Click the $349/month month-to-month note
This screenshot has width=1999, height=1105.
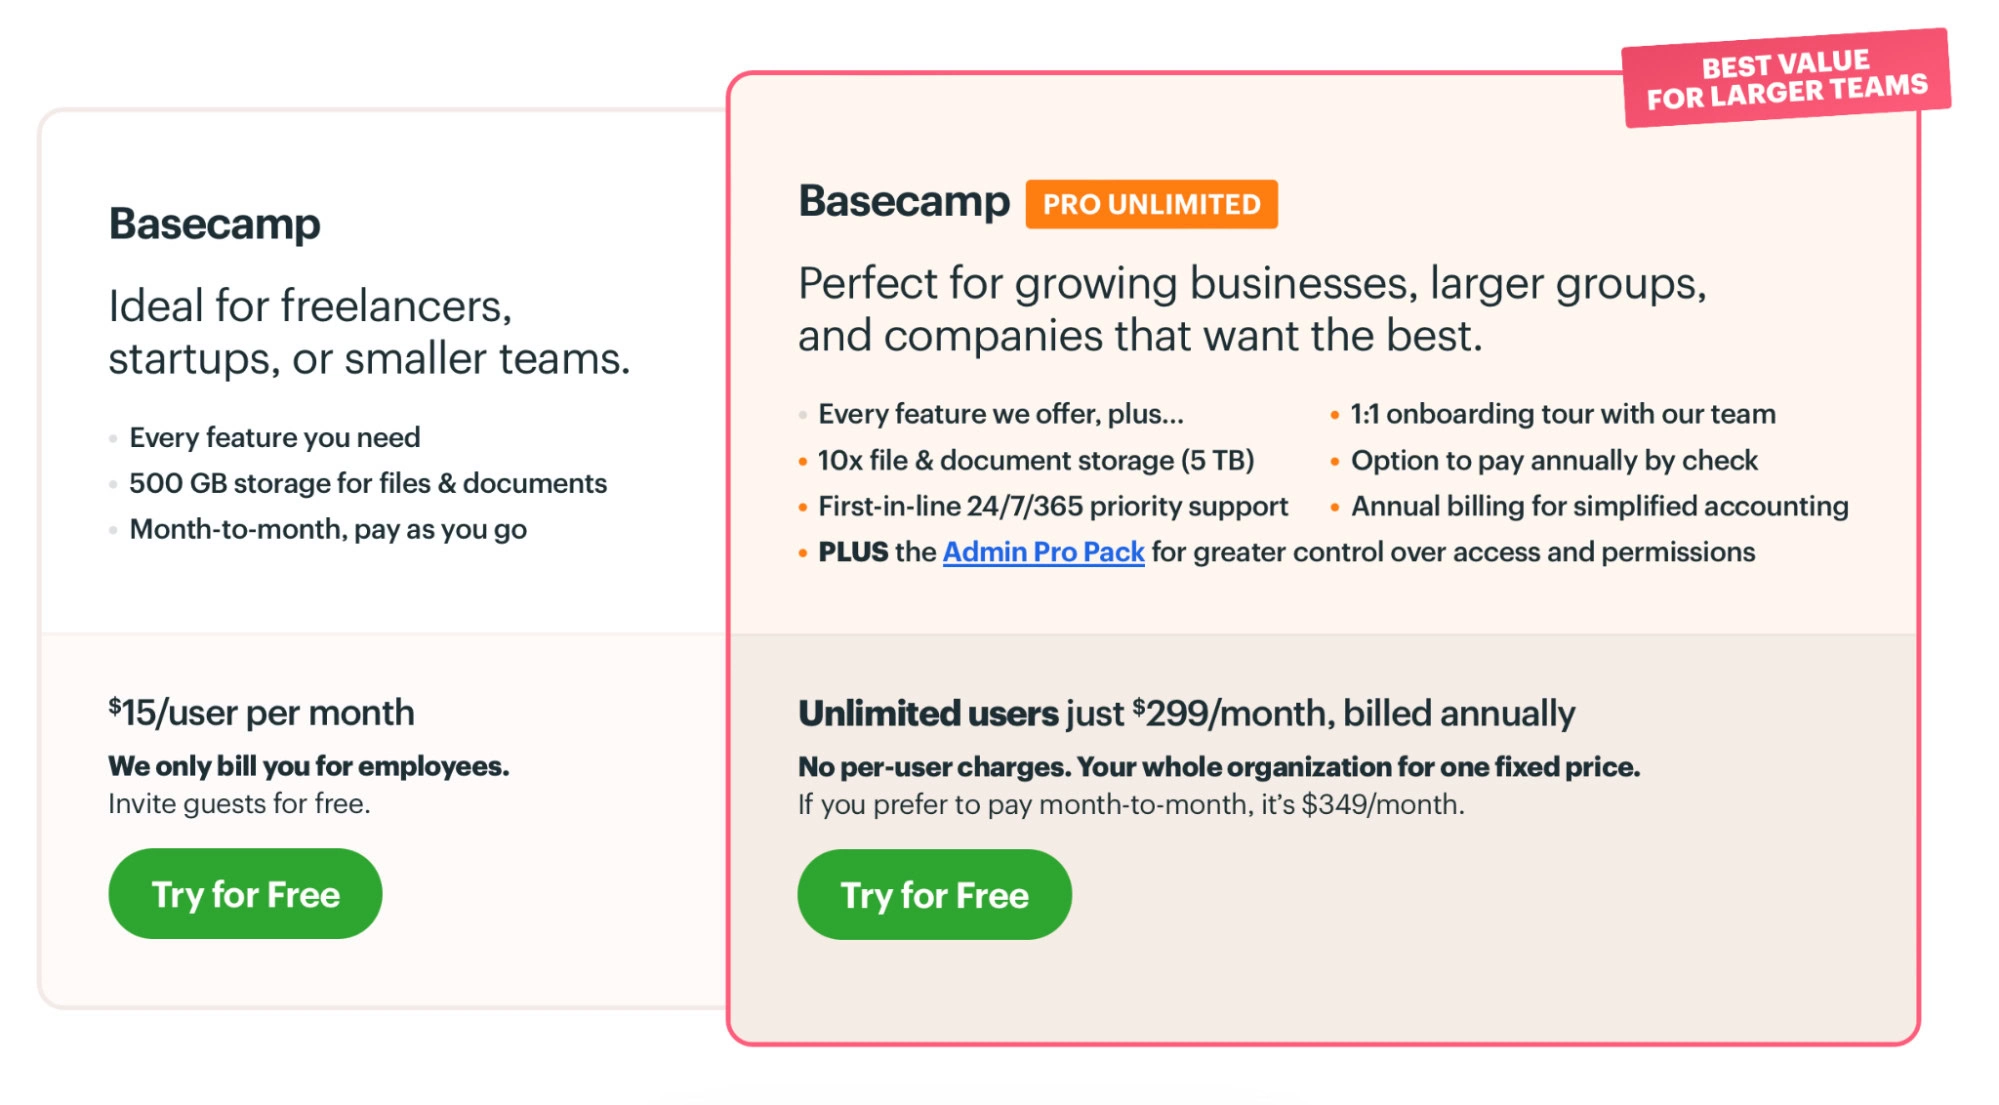point(1131,805)
